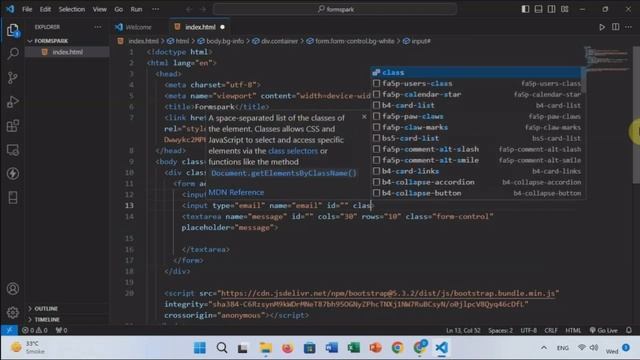
Task: Toggle the Panel layout icon
Action: [x=538, y=9]
